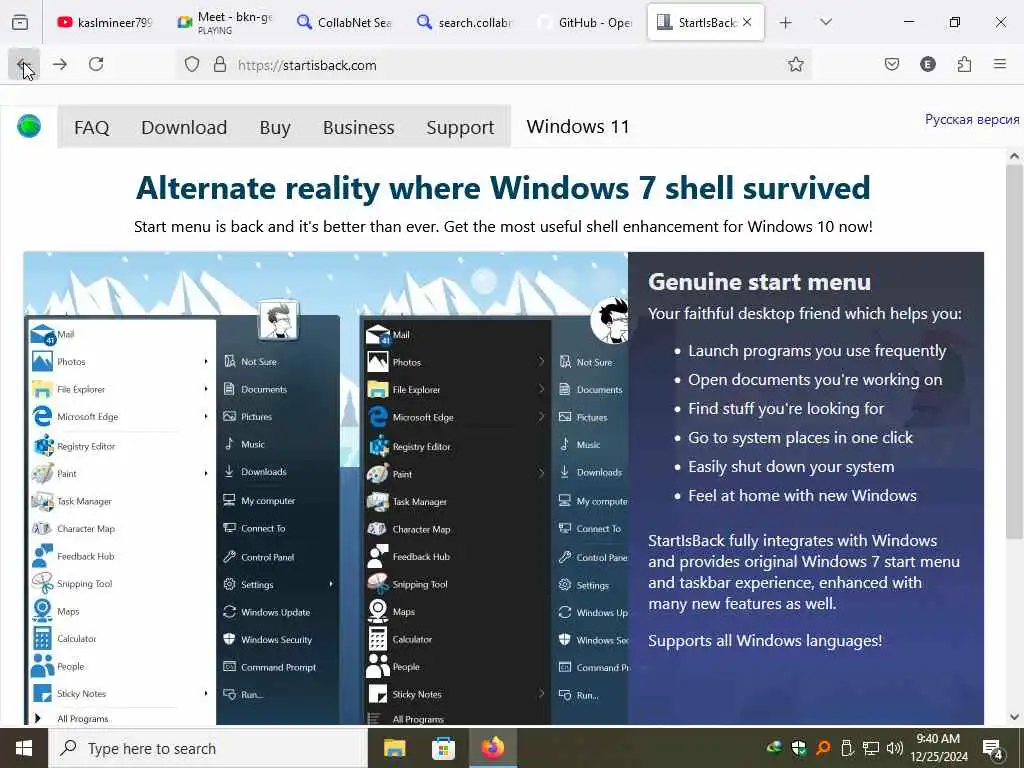This screenshot has width=1024, height=768.
Task: Expand Sticky Notes chevron in dark start menu
Action: (x=541, y=694)
